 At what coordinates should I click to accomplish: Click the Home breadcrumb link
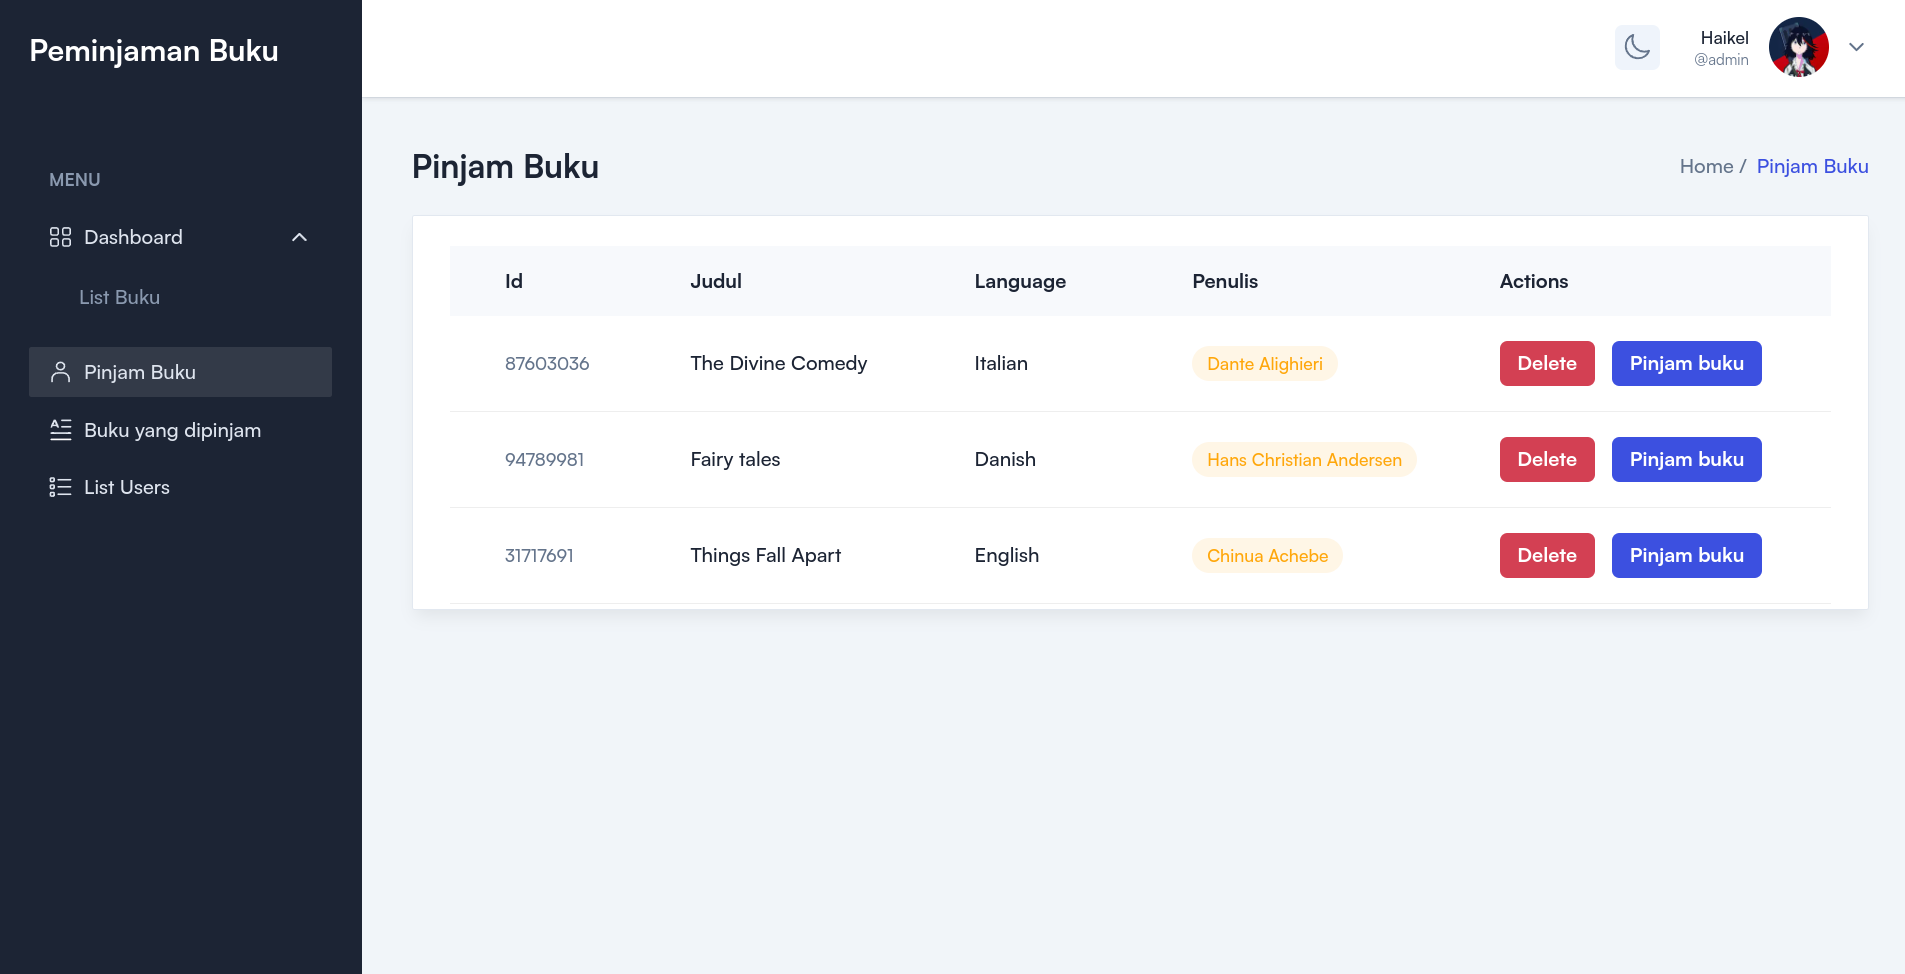coord(1706,166)
